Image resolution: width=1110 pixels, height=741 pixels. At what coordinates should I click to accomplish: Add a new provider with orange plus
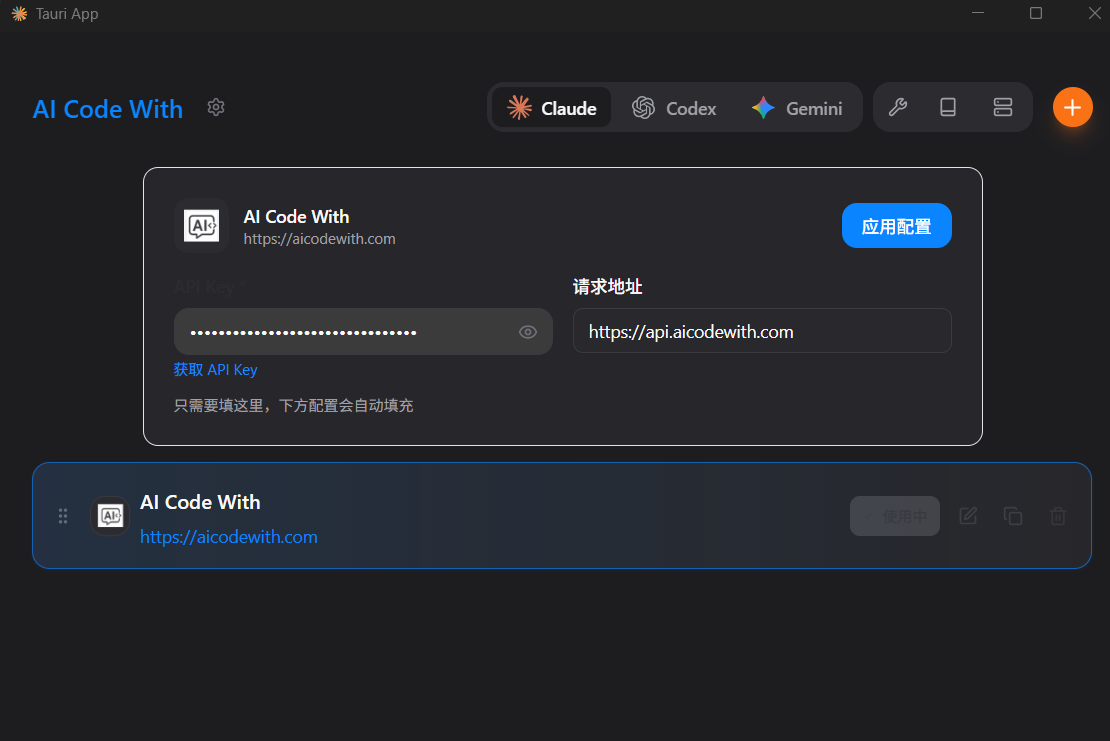tap(1072, 107)
